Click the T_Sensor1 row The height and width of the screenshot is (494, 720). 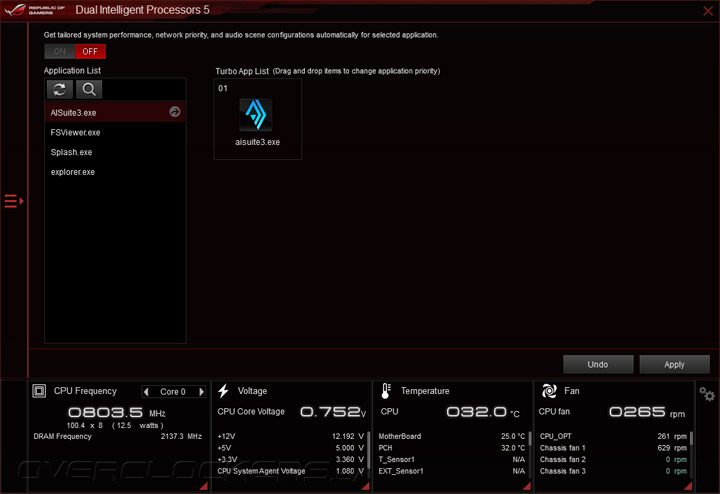click(452, 459)
